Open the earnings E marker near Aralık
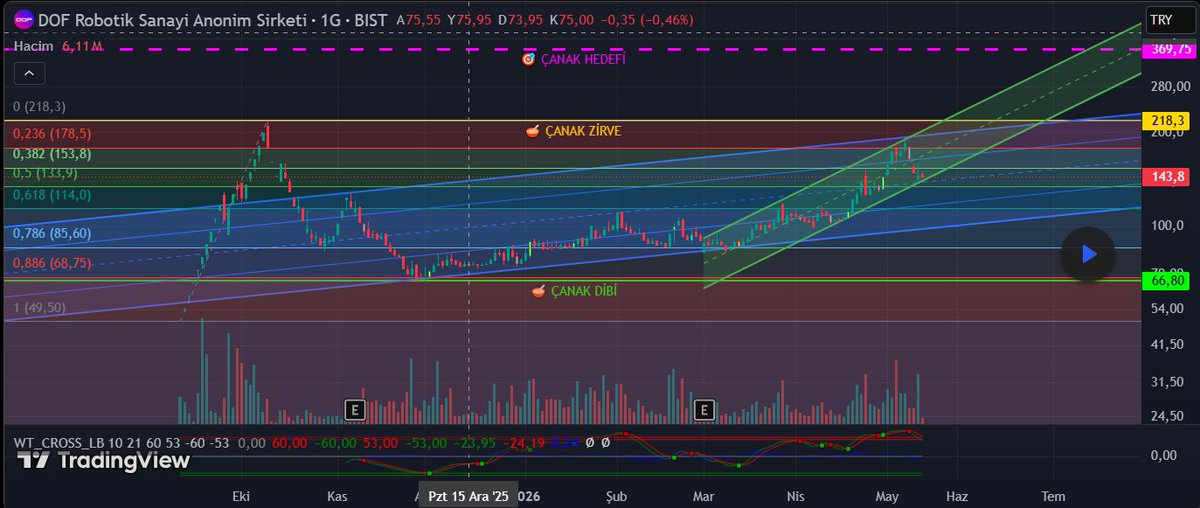This screenshot has width=1200, height=508. [354, 409]
